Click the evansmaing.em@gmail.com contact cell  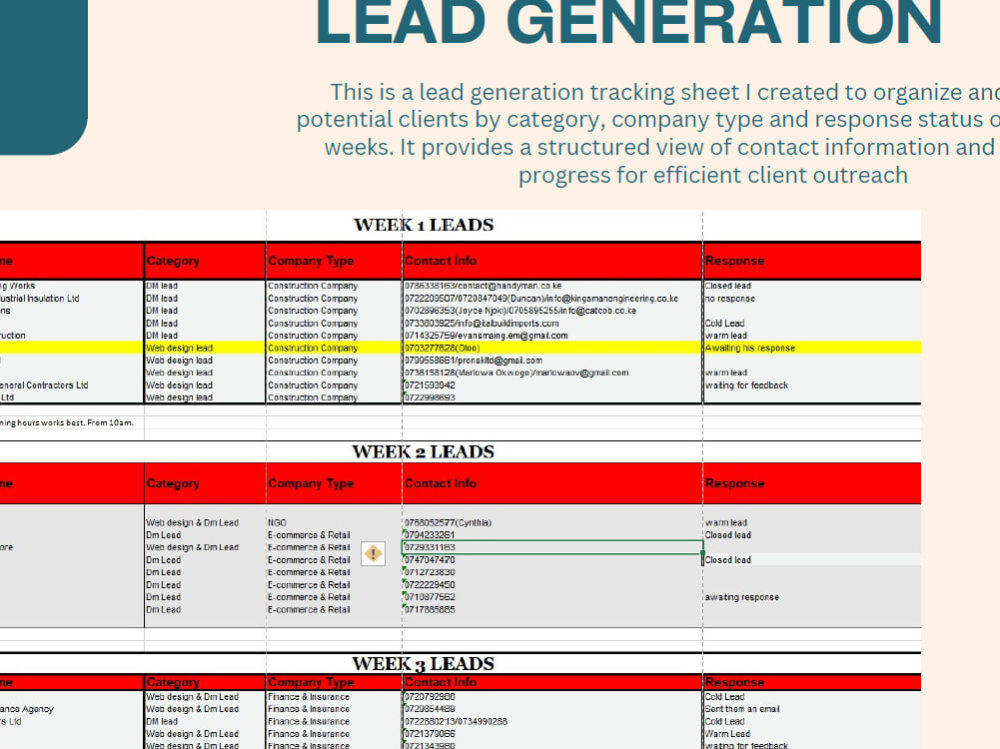click(x=552, y=336)
